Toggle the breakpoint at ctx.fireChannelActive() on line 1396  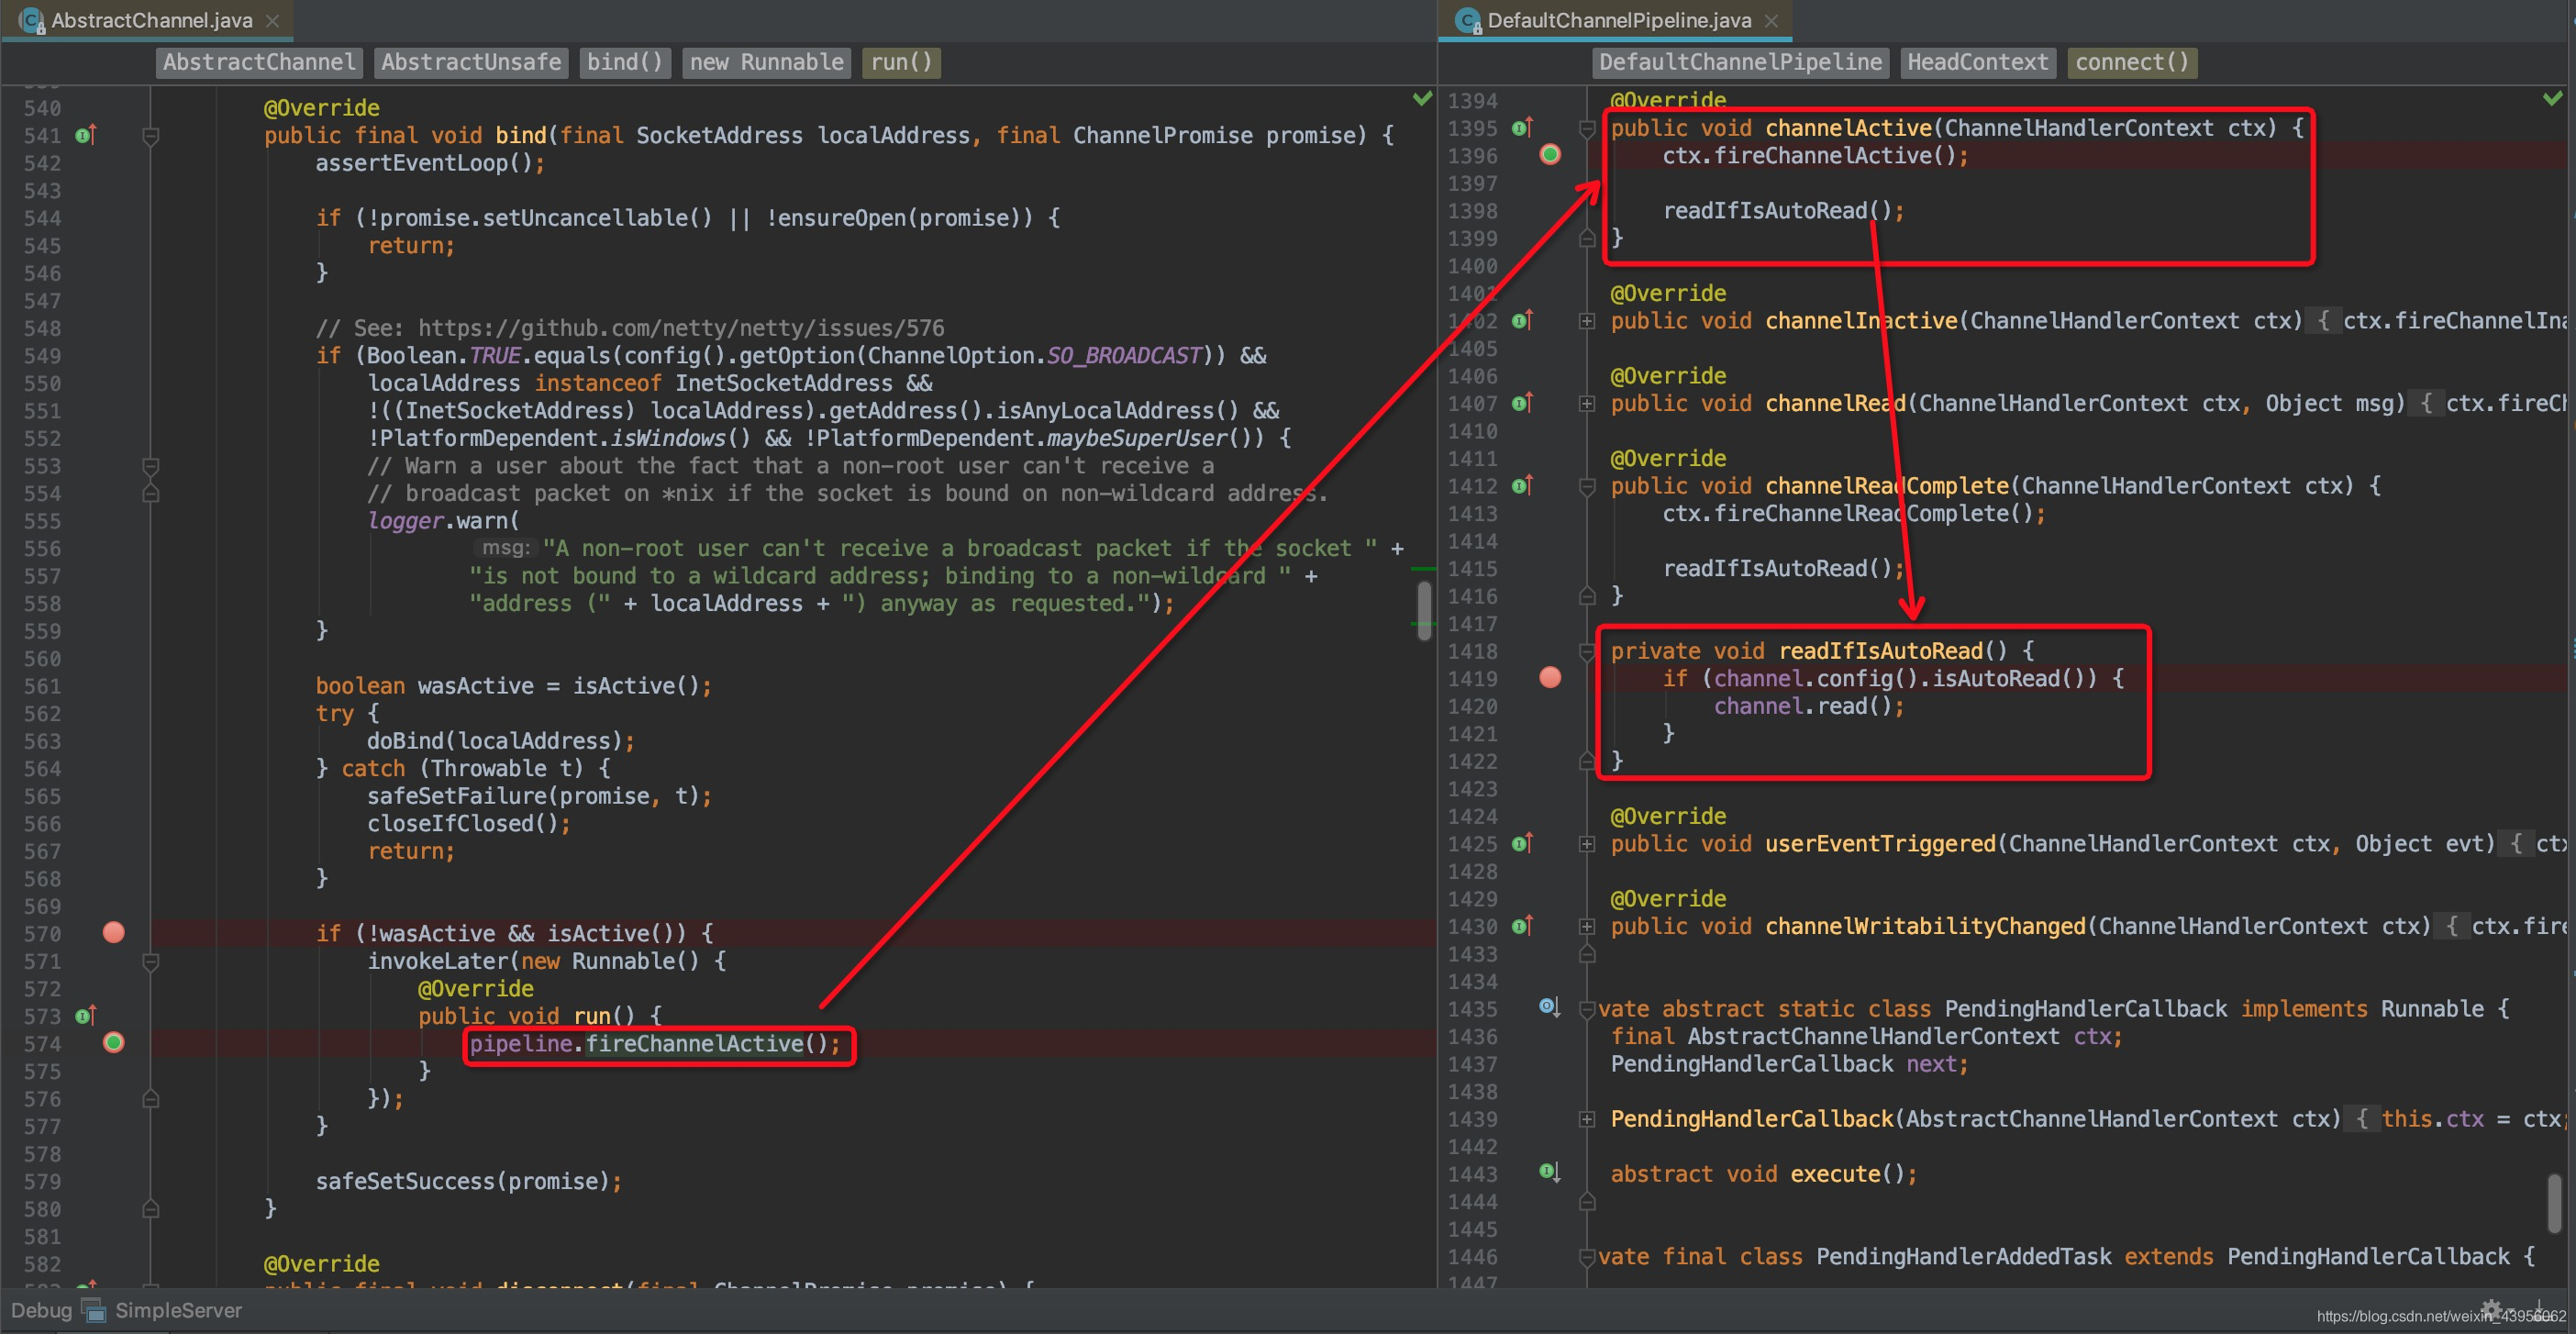coord(1550,155)
